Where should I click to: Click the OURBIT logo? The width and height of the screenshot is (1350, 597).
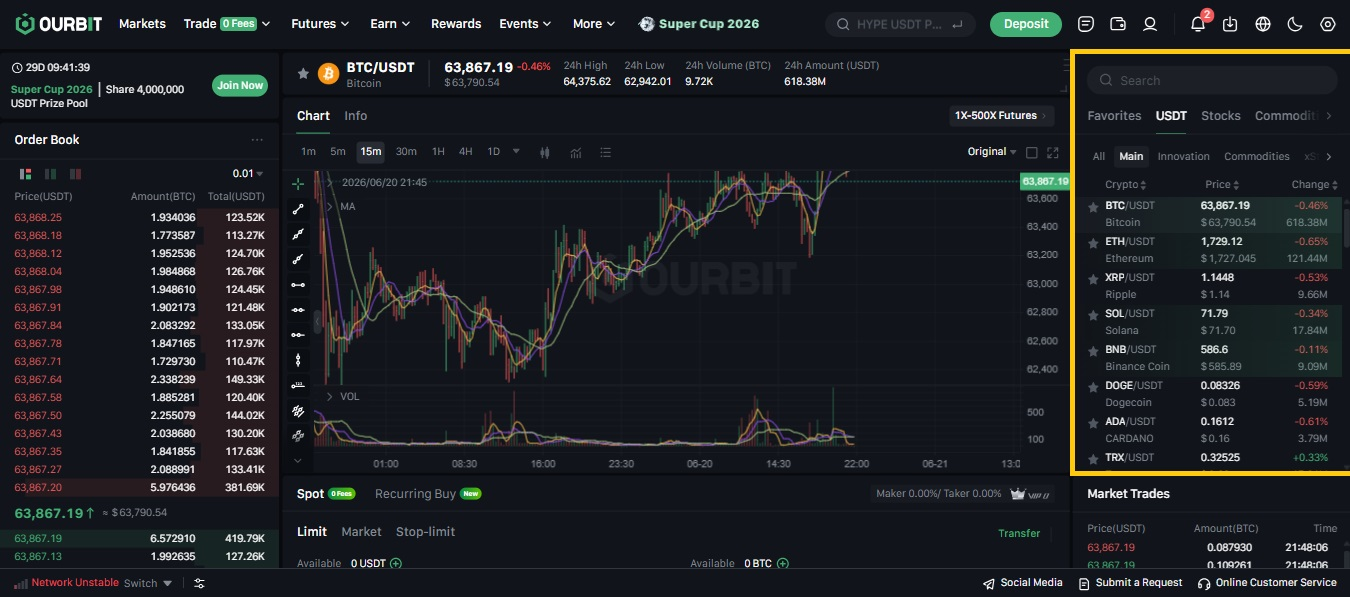60,23
